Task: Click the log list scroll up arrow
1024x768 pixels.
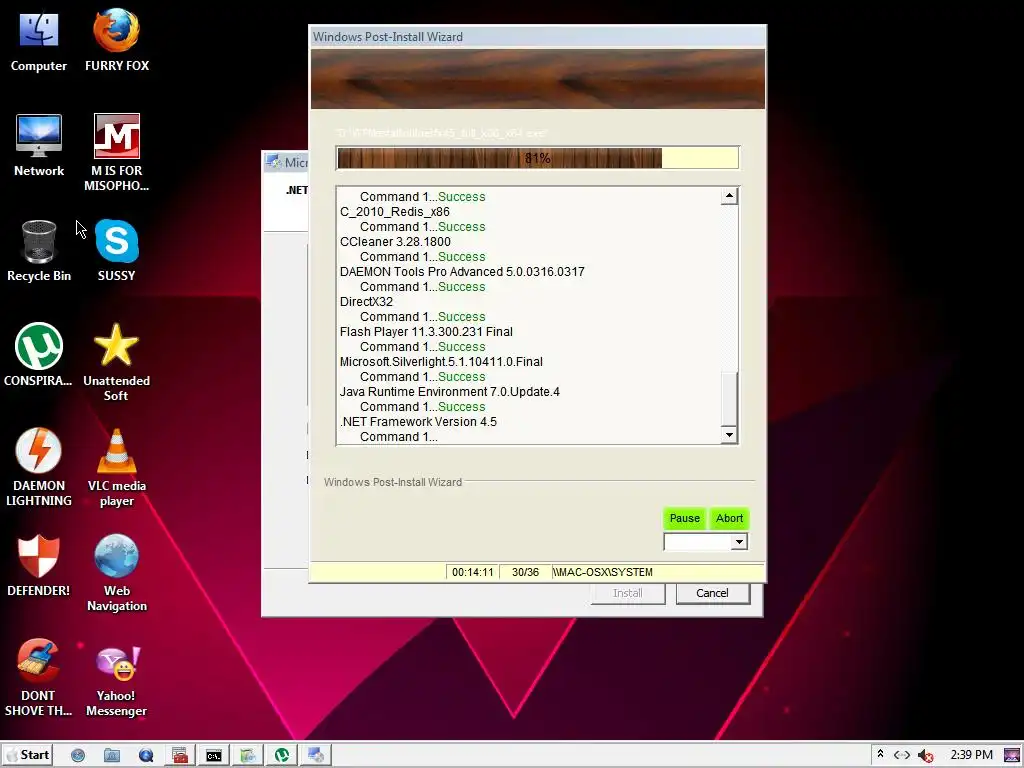Action: coord(729,196)
